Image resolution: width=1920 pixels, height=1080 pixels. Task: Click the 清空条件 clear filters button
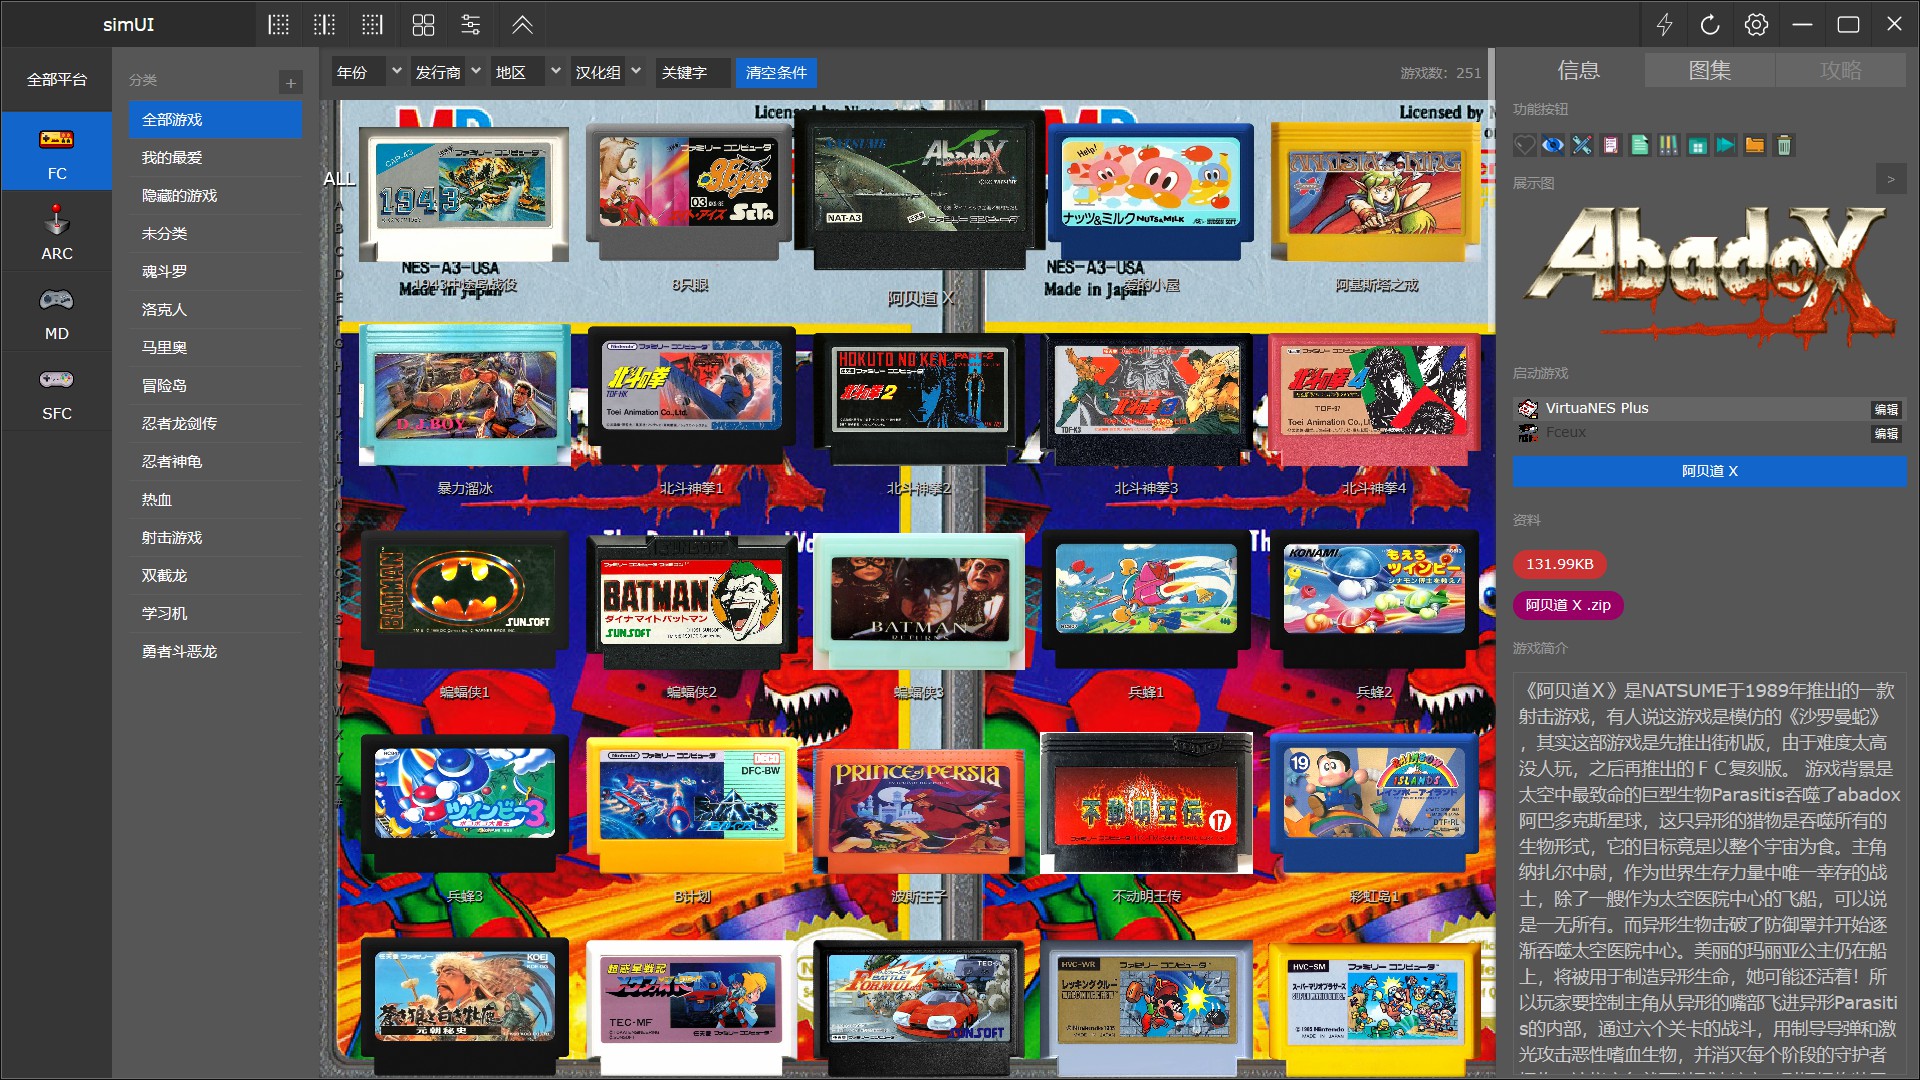click(776, 72)
